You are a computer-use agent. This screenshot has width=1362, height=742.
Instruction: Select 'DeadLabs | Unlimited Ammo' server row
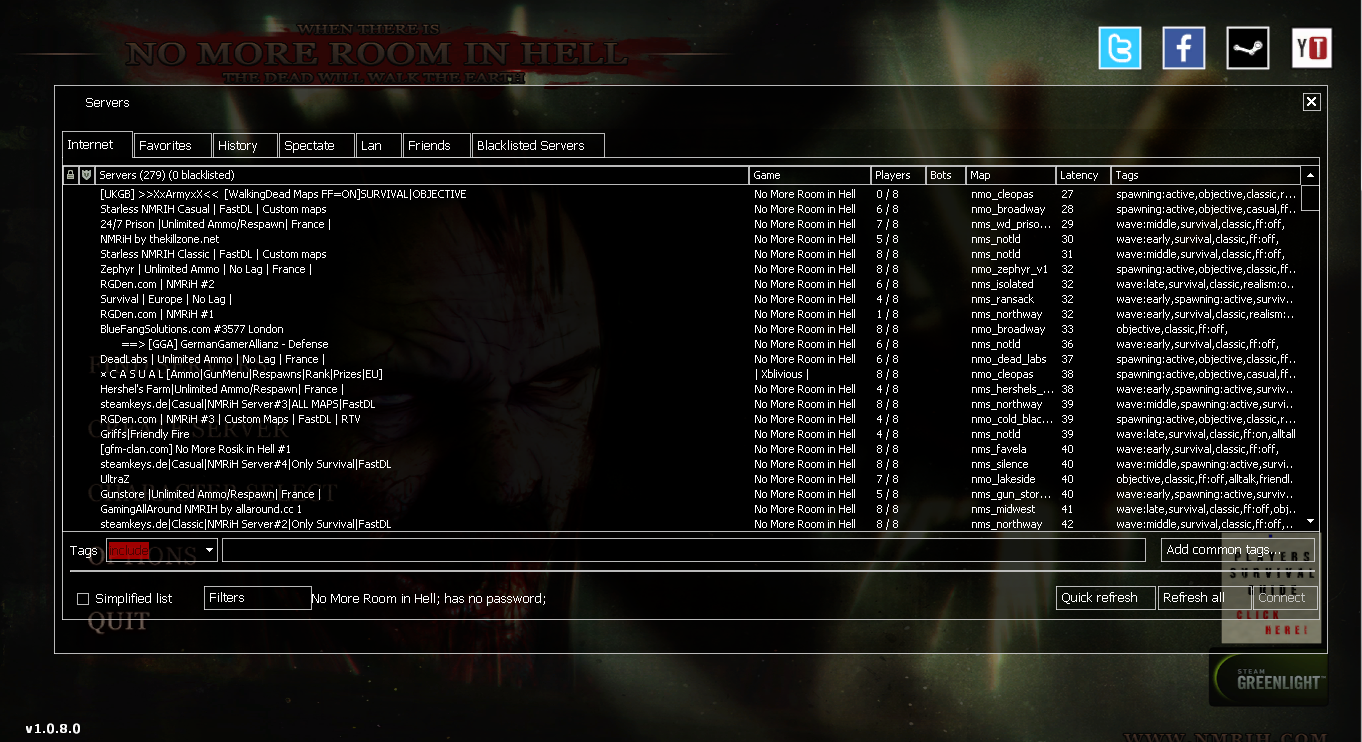pyautogui.click(x=682, y=359)
